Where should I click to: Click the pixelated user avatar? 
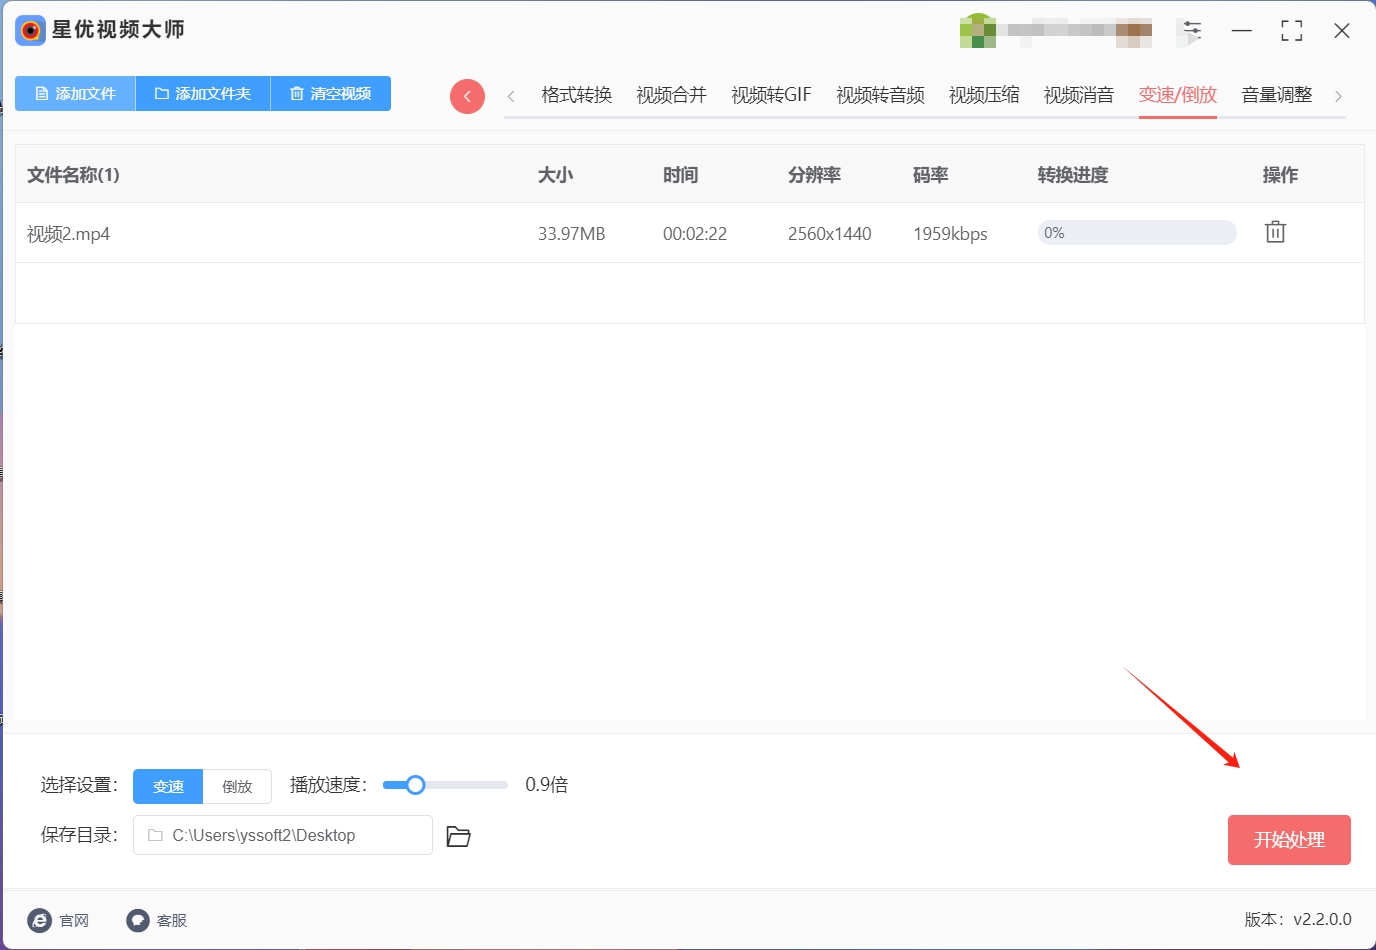tap(977, 31)
